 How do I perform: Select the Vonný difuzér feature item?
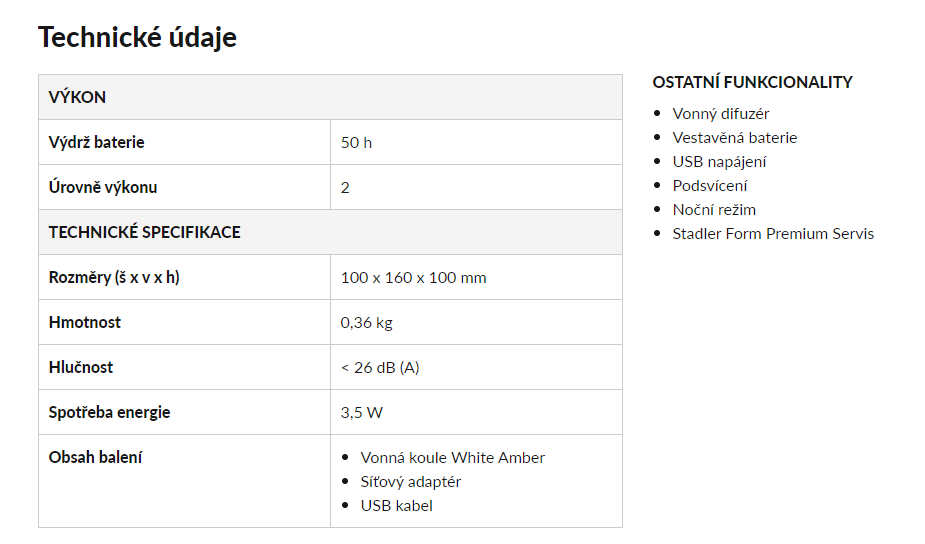721,114
